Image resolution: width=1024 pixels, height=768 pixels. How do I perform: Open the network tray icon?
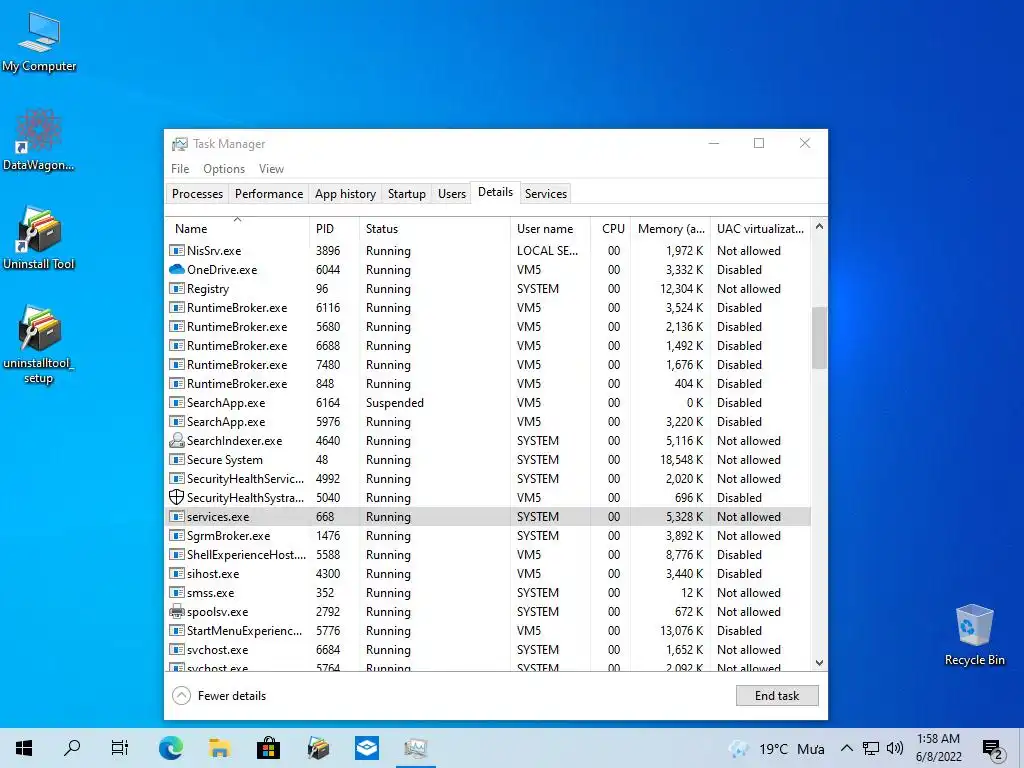click(x=871, y=748)
